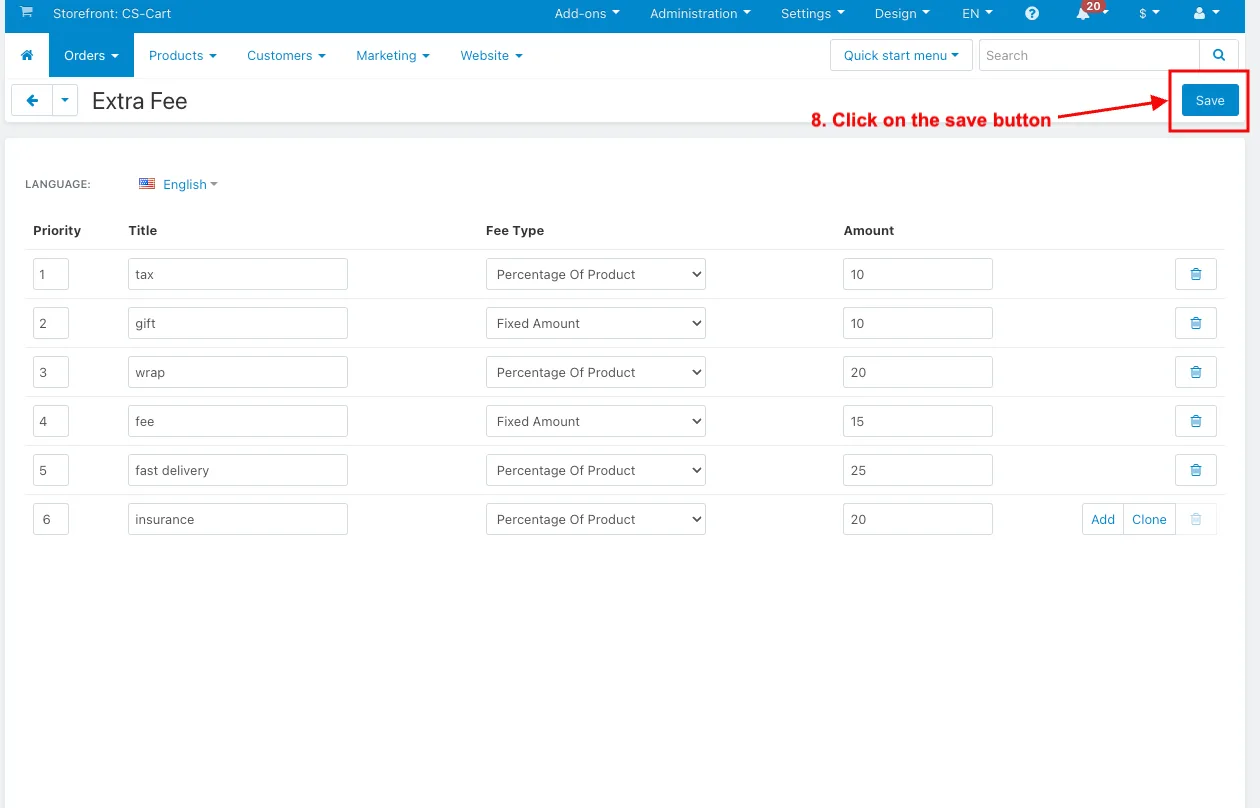The width and height of the screenshot is (1260, 808).
Task: Click the gift title field
Action: [x=238, y=323]
